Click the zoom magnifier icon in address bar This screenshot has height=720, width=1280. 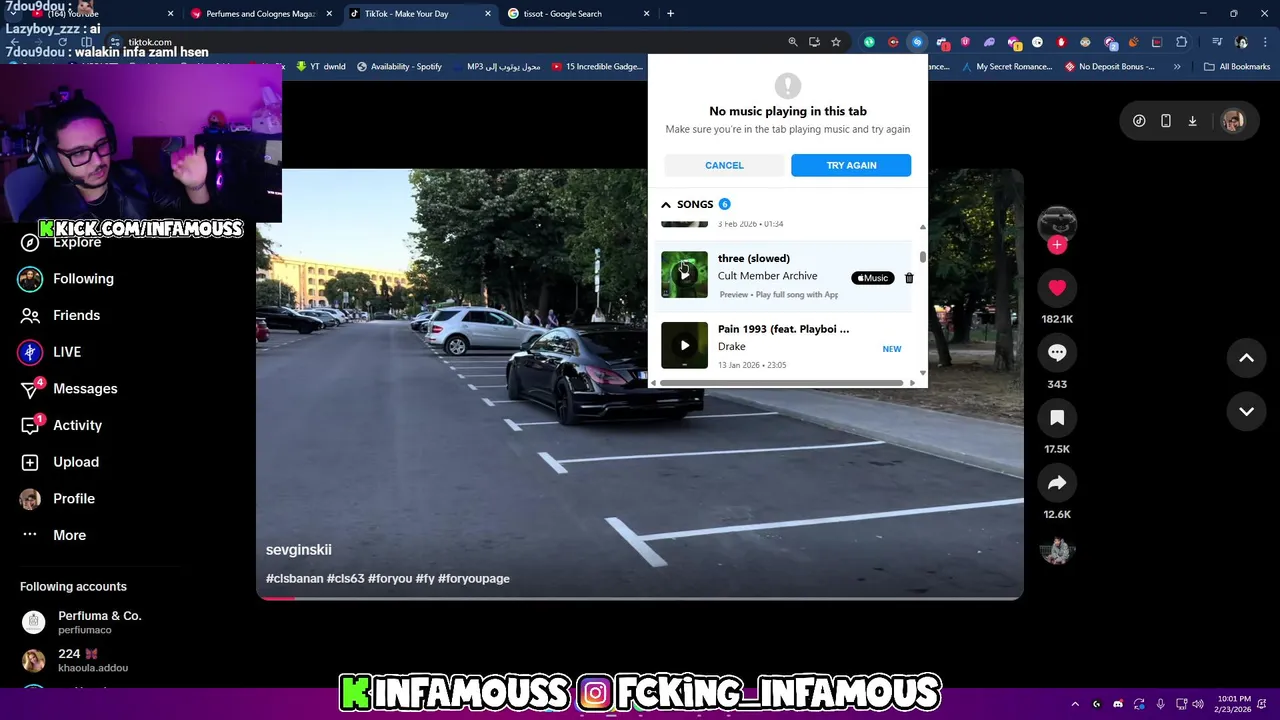coord(793,42)
